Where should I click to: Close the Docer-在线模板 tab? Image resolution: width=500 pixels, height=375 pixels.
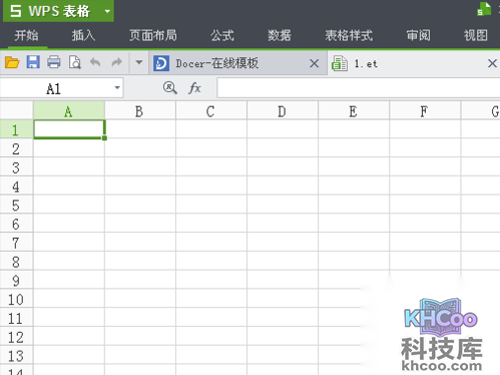coord(314,63)
